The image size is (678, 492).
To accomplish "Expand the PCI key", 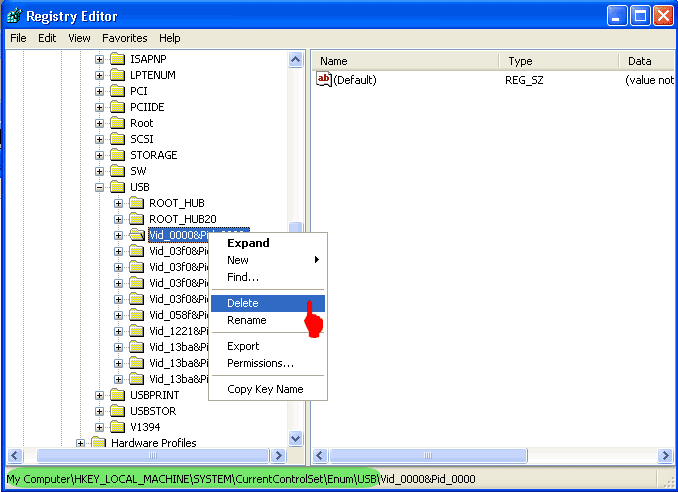I will pyautogui.click(x=99, y=91).
